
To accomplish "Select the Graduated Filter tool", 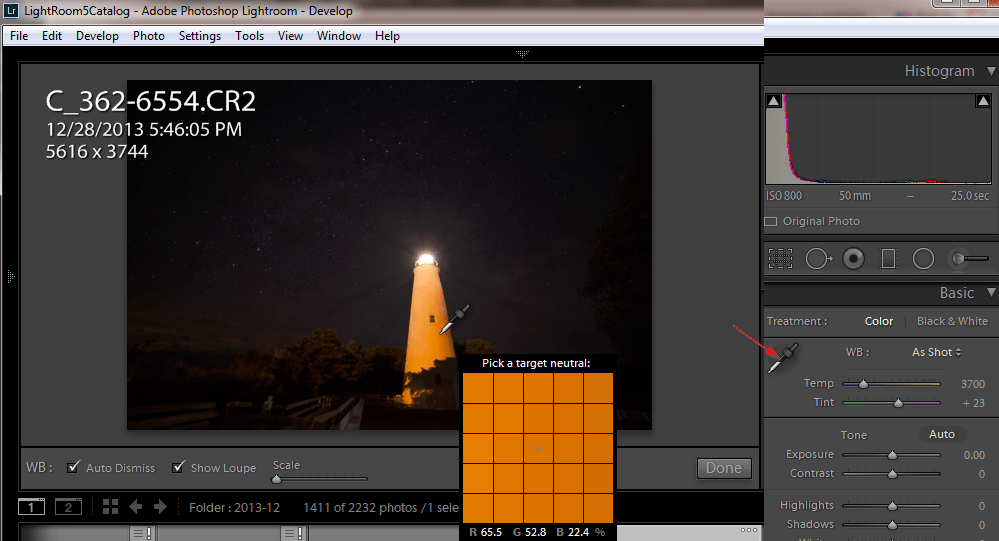I will pos(888,259).
